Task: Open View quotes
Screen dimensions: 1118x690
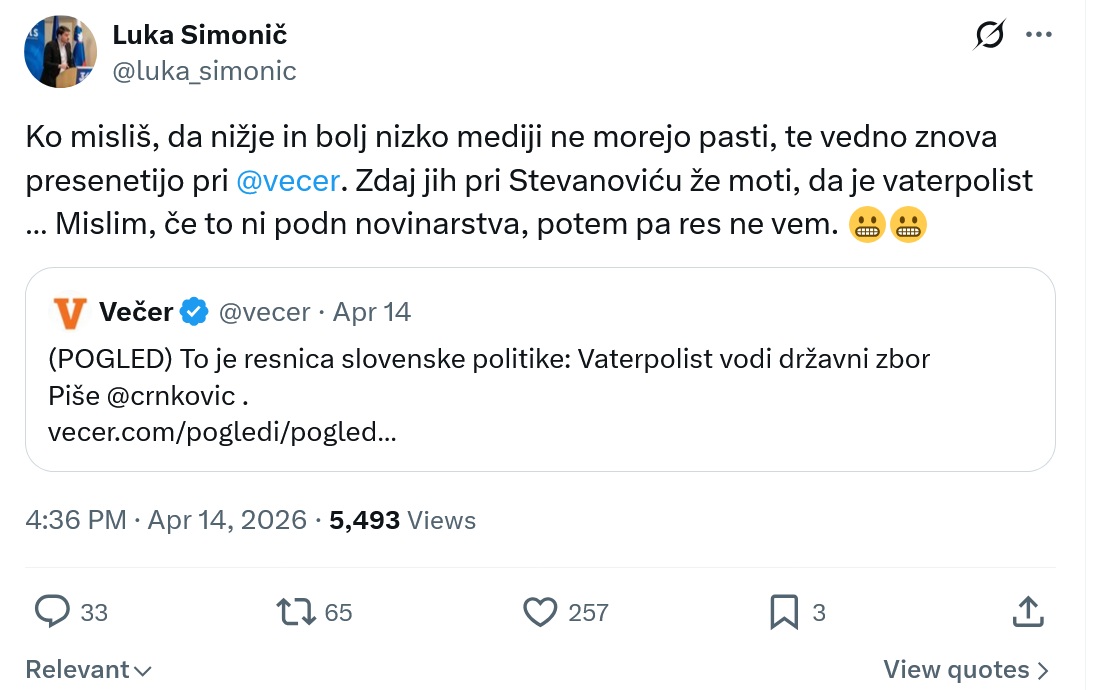Action: (x=966, y=669)
